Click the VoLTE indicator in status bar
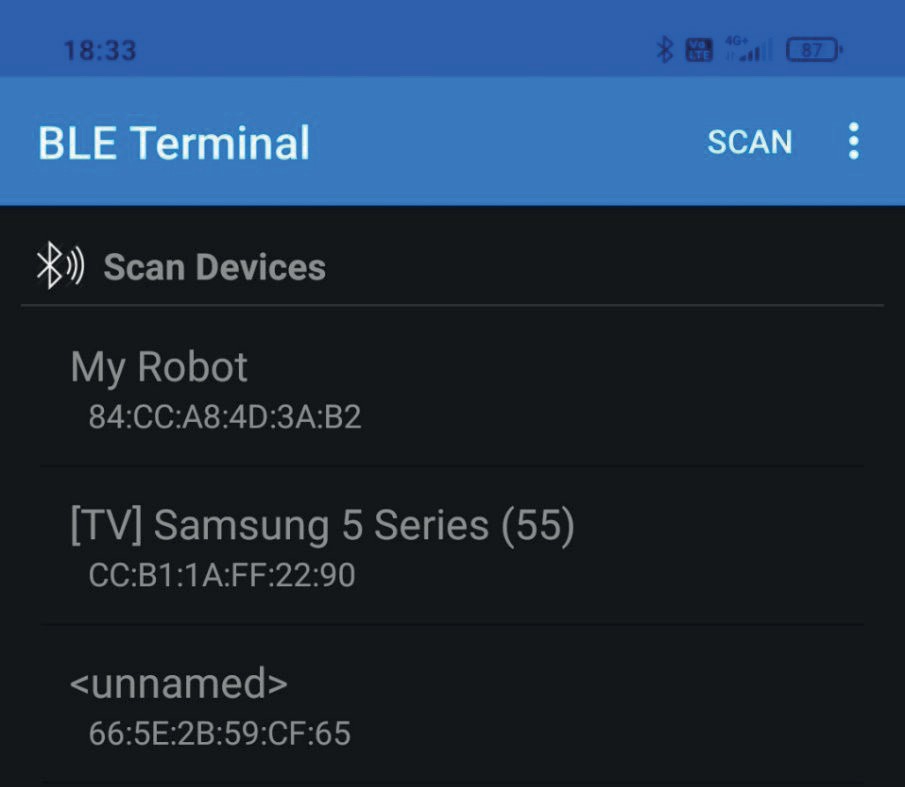Screen dimensions: 905x787 699,49
